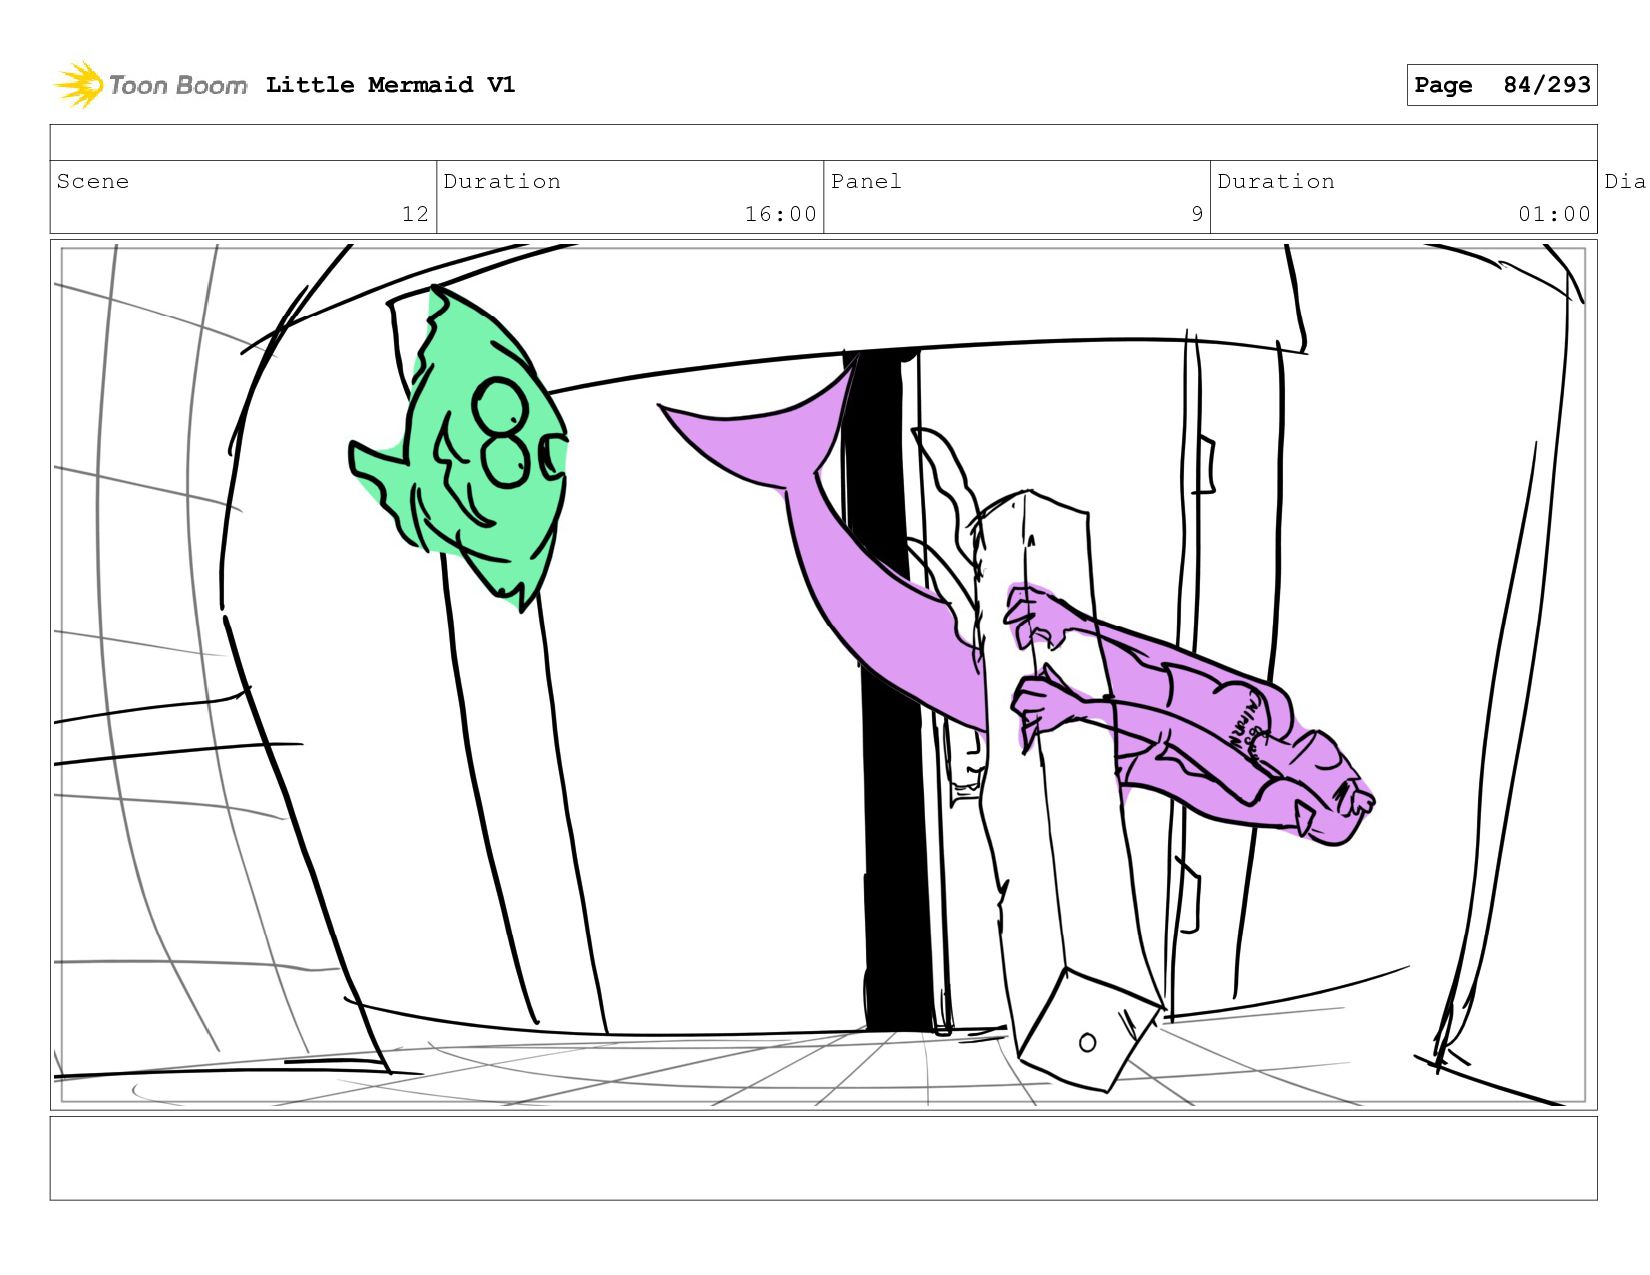This screenshot has height=1275, width=1650.
Task: Select the scene number '12'
Action: coord(415,214)
